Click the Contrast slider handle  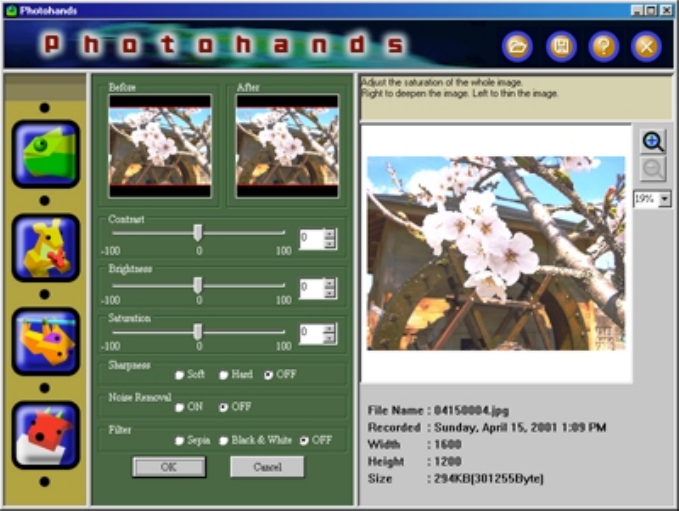[197, 233]
